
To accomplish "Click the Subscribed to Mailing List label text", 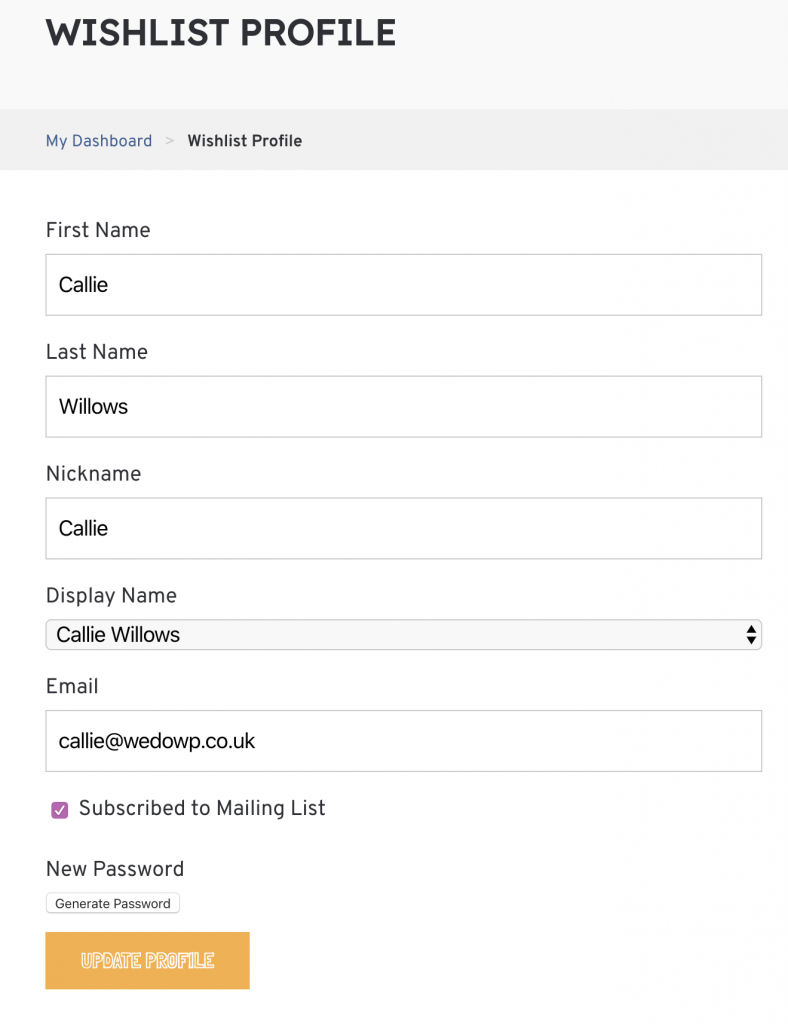I will tap(202, 808).
